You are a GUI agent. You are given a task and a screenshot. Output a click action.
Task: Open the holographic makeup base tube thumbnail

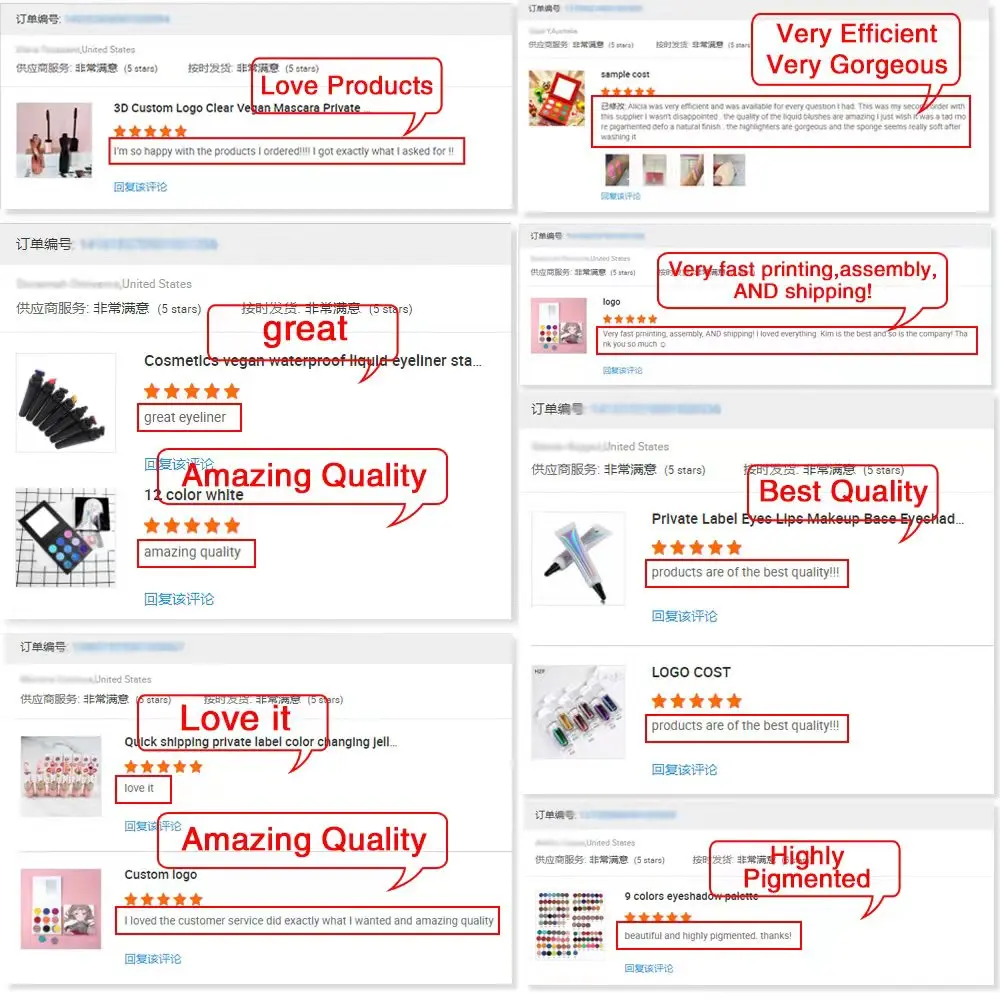[578, 559]
